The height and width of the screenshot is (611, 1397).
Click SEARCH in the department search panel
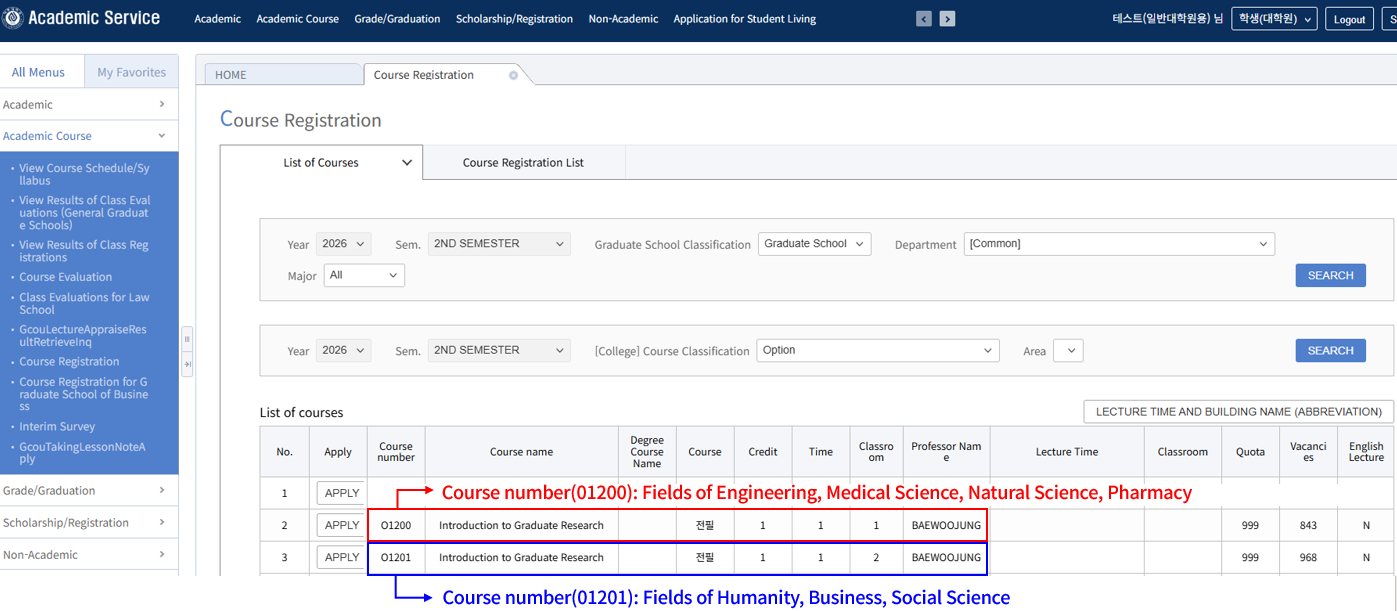point(1330,275)
